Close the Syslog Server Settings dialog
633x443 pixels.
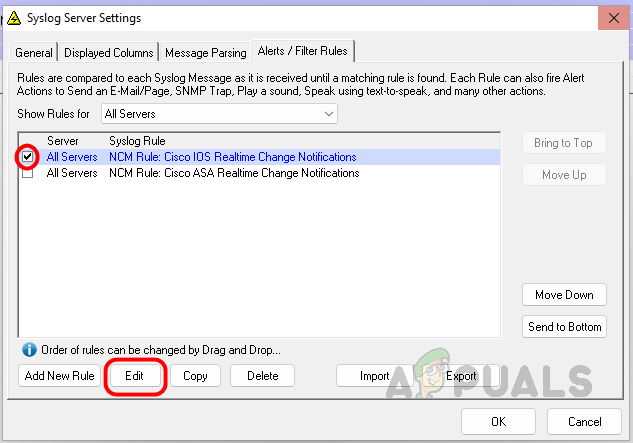point(614,18)
